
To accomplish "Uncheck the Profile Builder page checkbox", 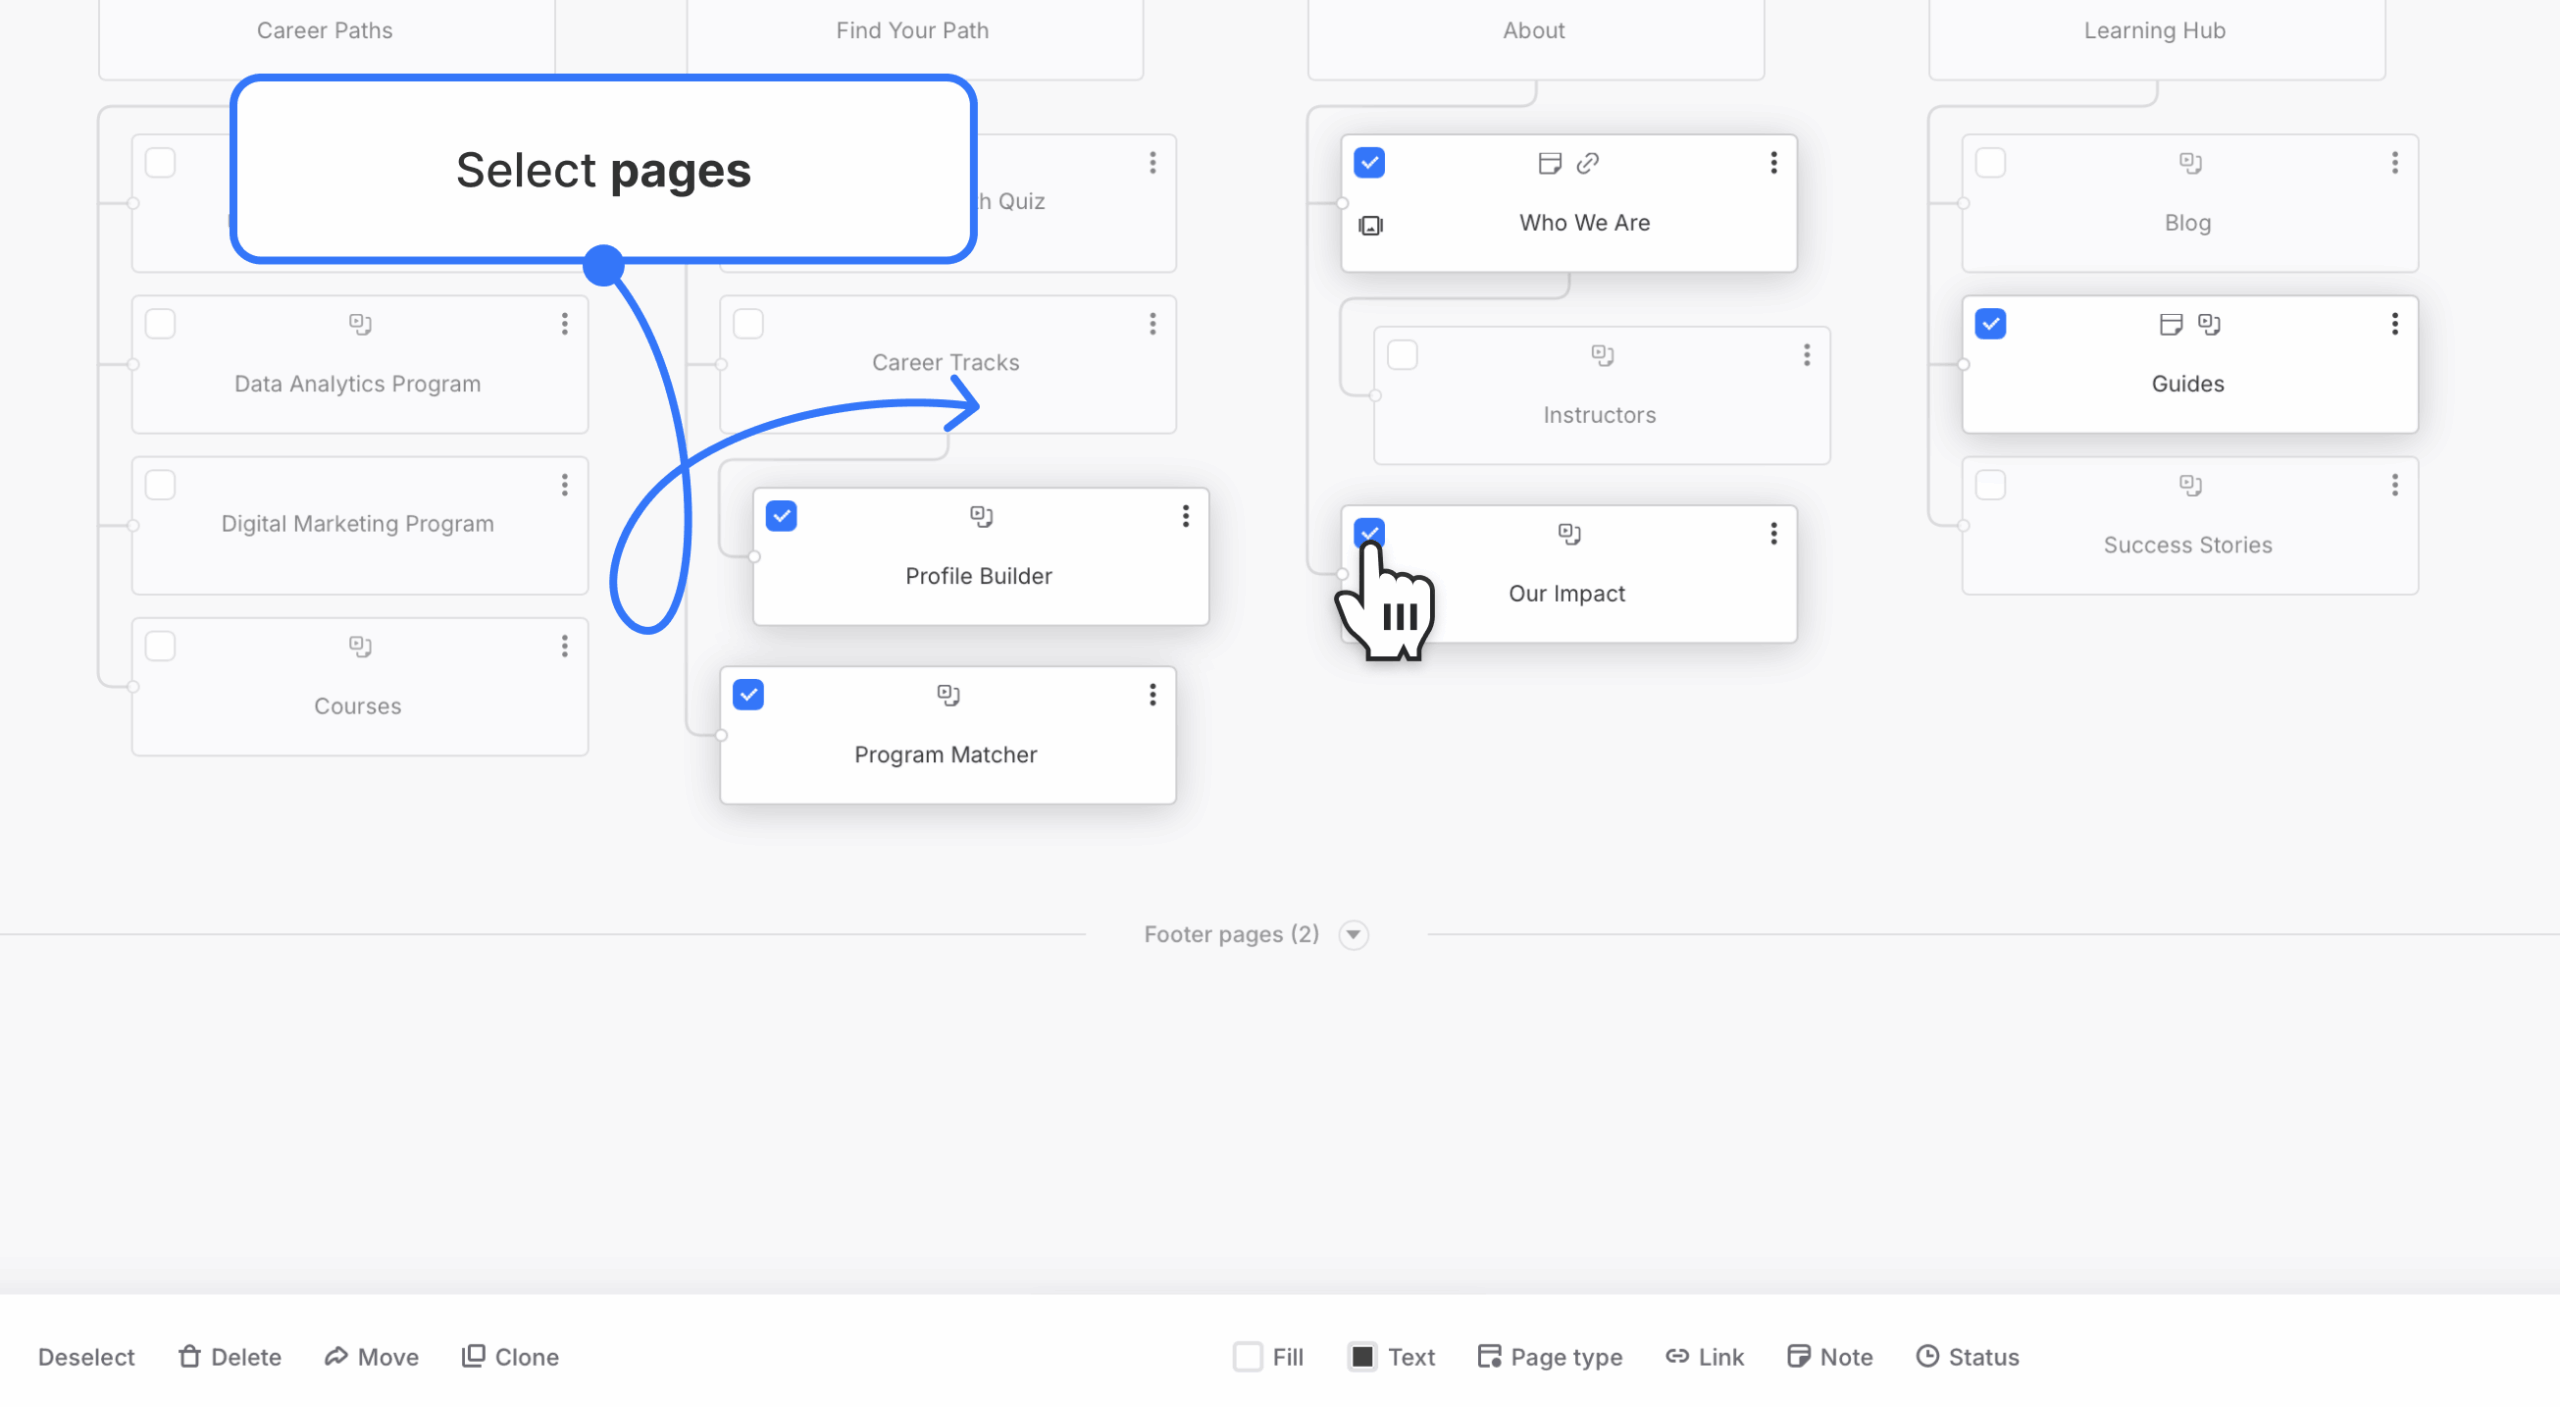I will 781,516.
